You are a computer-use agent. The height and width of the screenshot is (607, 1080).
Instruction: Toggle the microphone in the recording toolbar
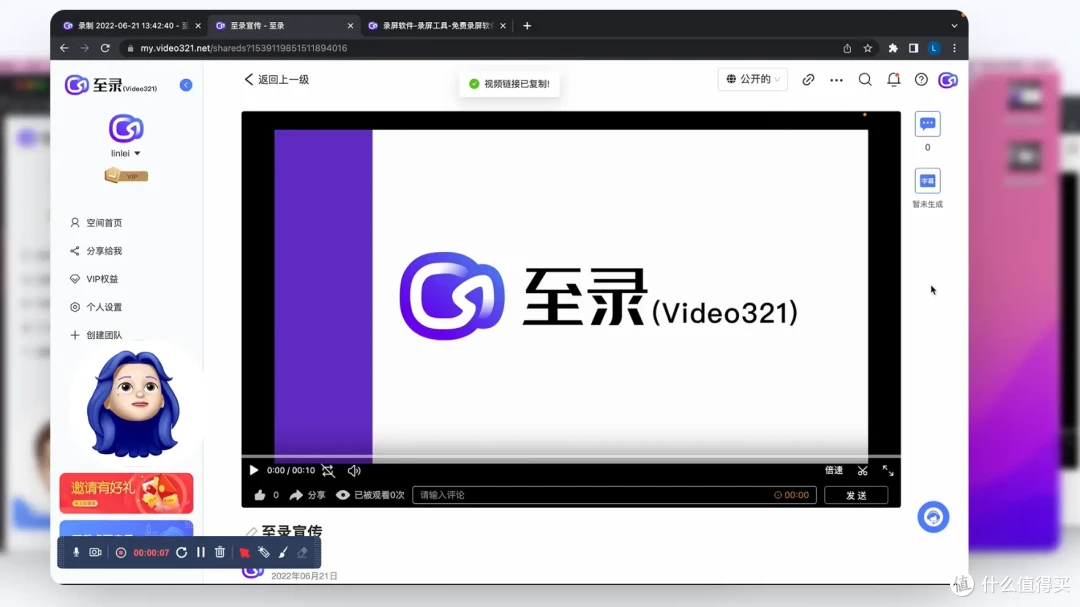[x=76, y=553]
